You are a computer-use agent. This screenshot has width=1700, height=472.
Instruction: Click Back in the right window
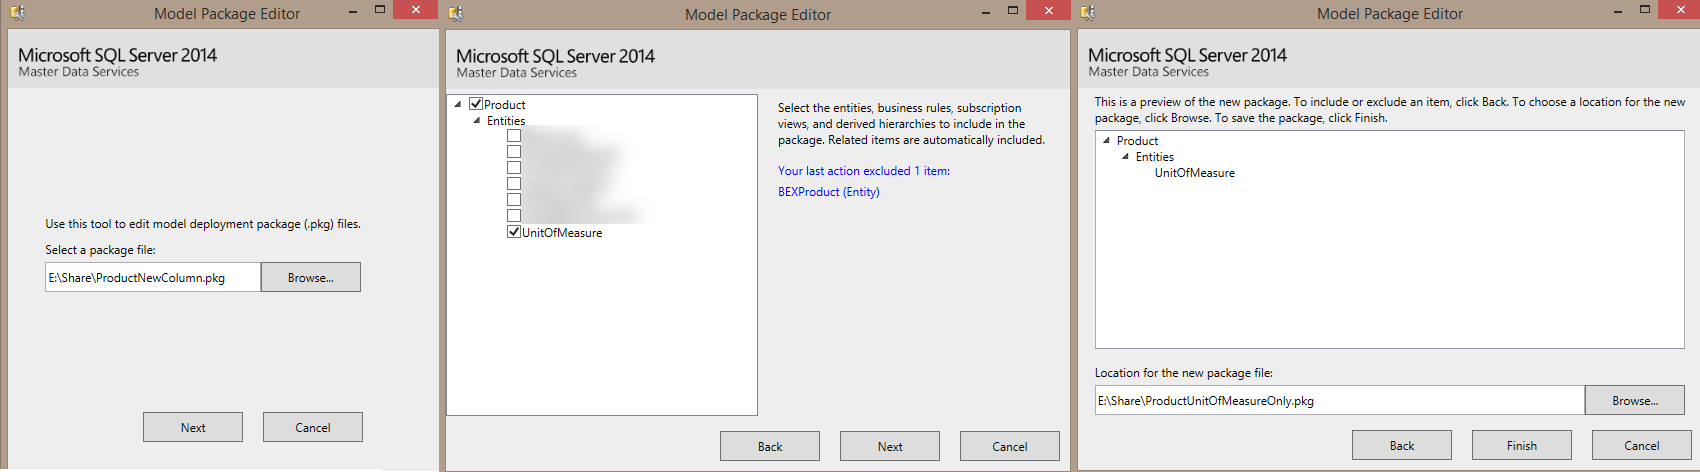1402,445
